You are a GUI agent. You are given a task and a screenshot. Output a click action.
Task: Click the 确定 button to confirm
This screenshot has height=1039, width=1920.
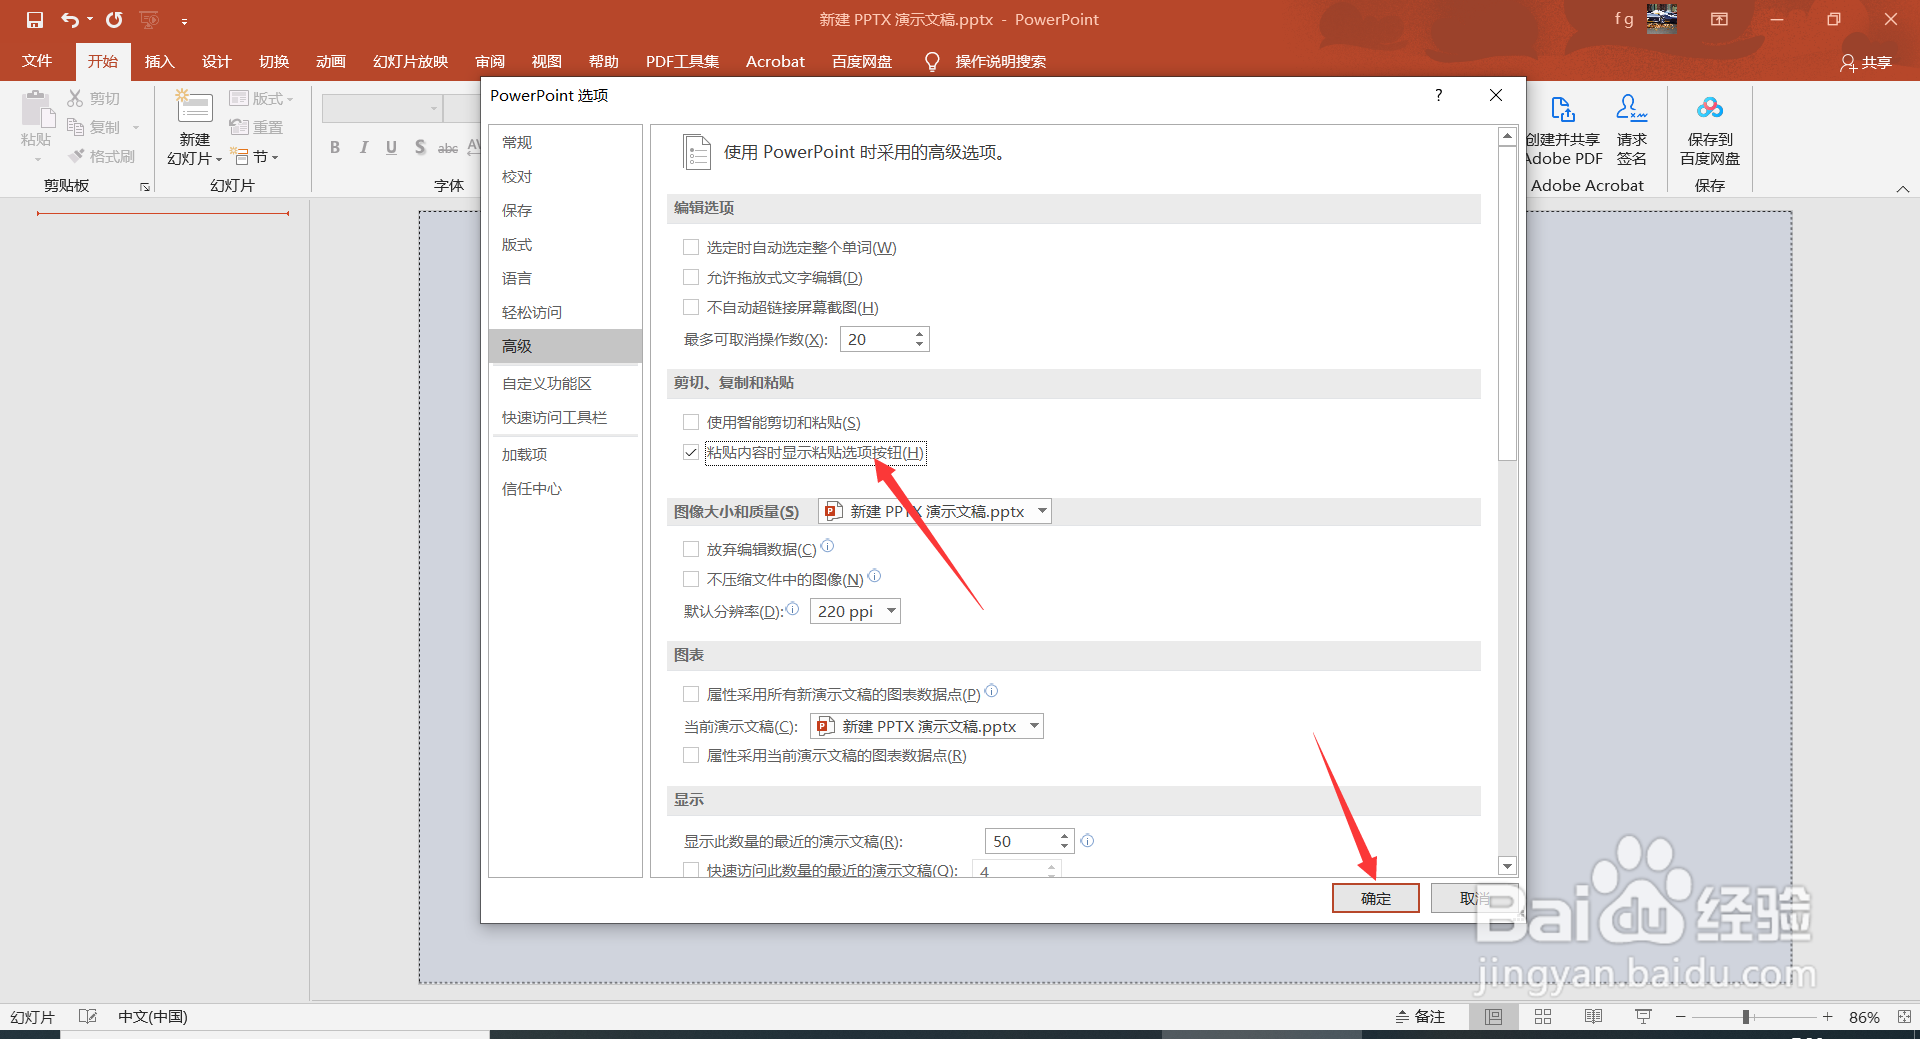(x=1375, y=897)
